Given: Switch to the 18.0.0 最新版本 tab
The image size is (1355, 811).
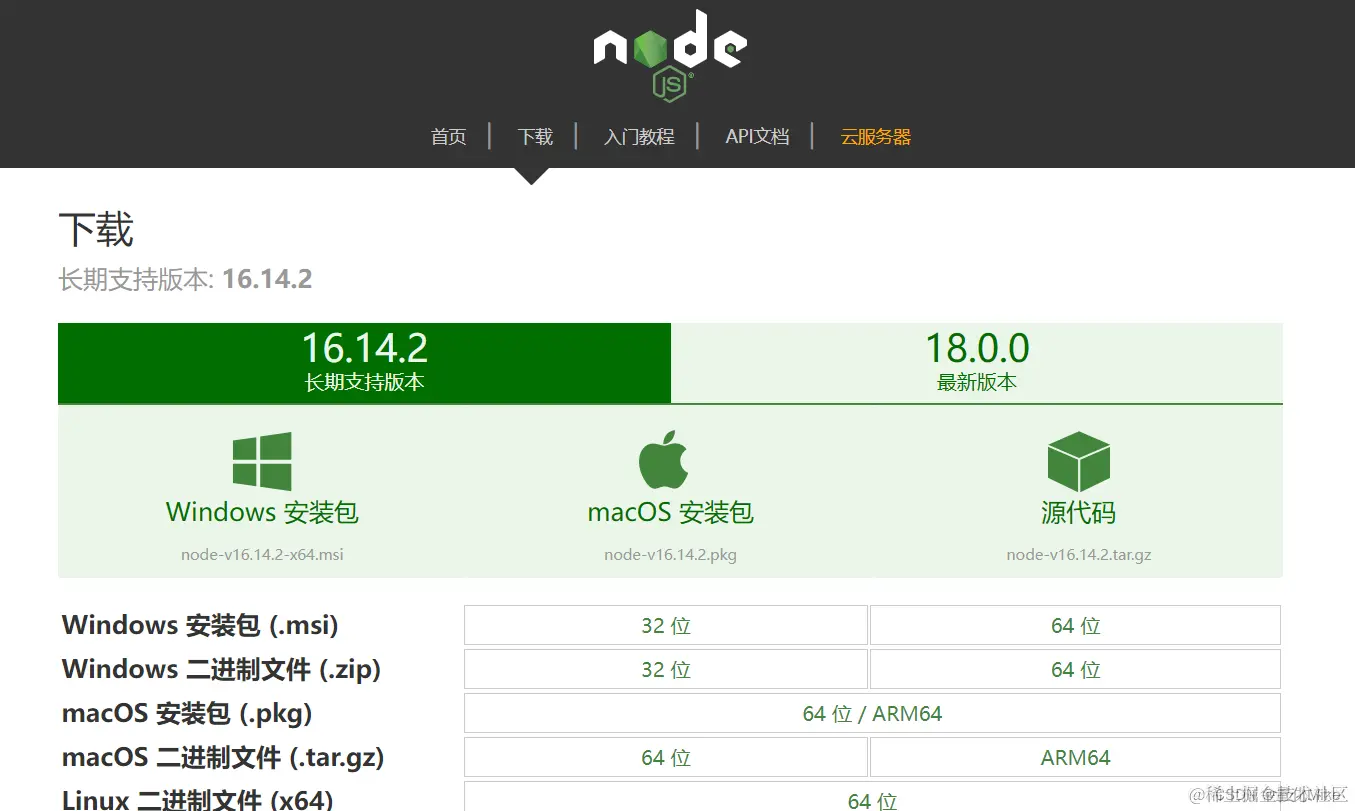Looking at the screenshot, I should 977,363.
